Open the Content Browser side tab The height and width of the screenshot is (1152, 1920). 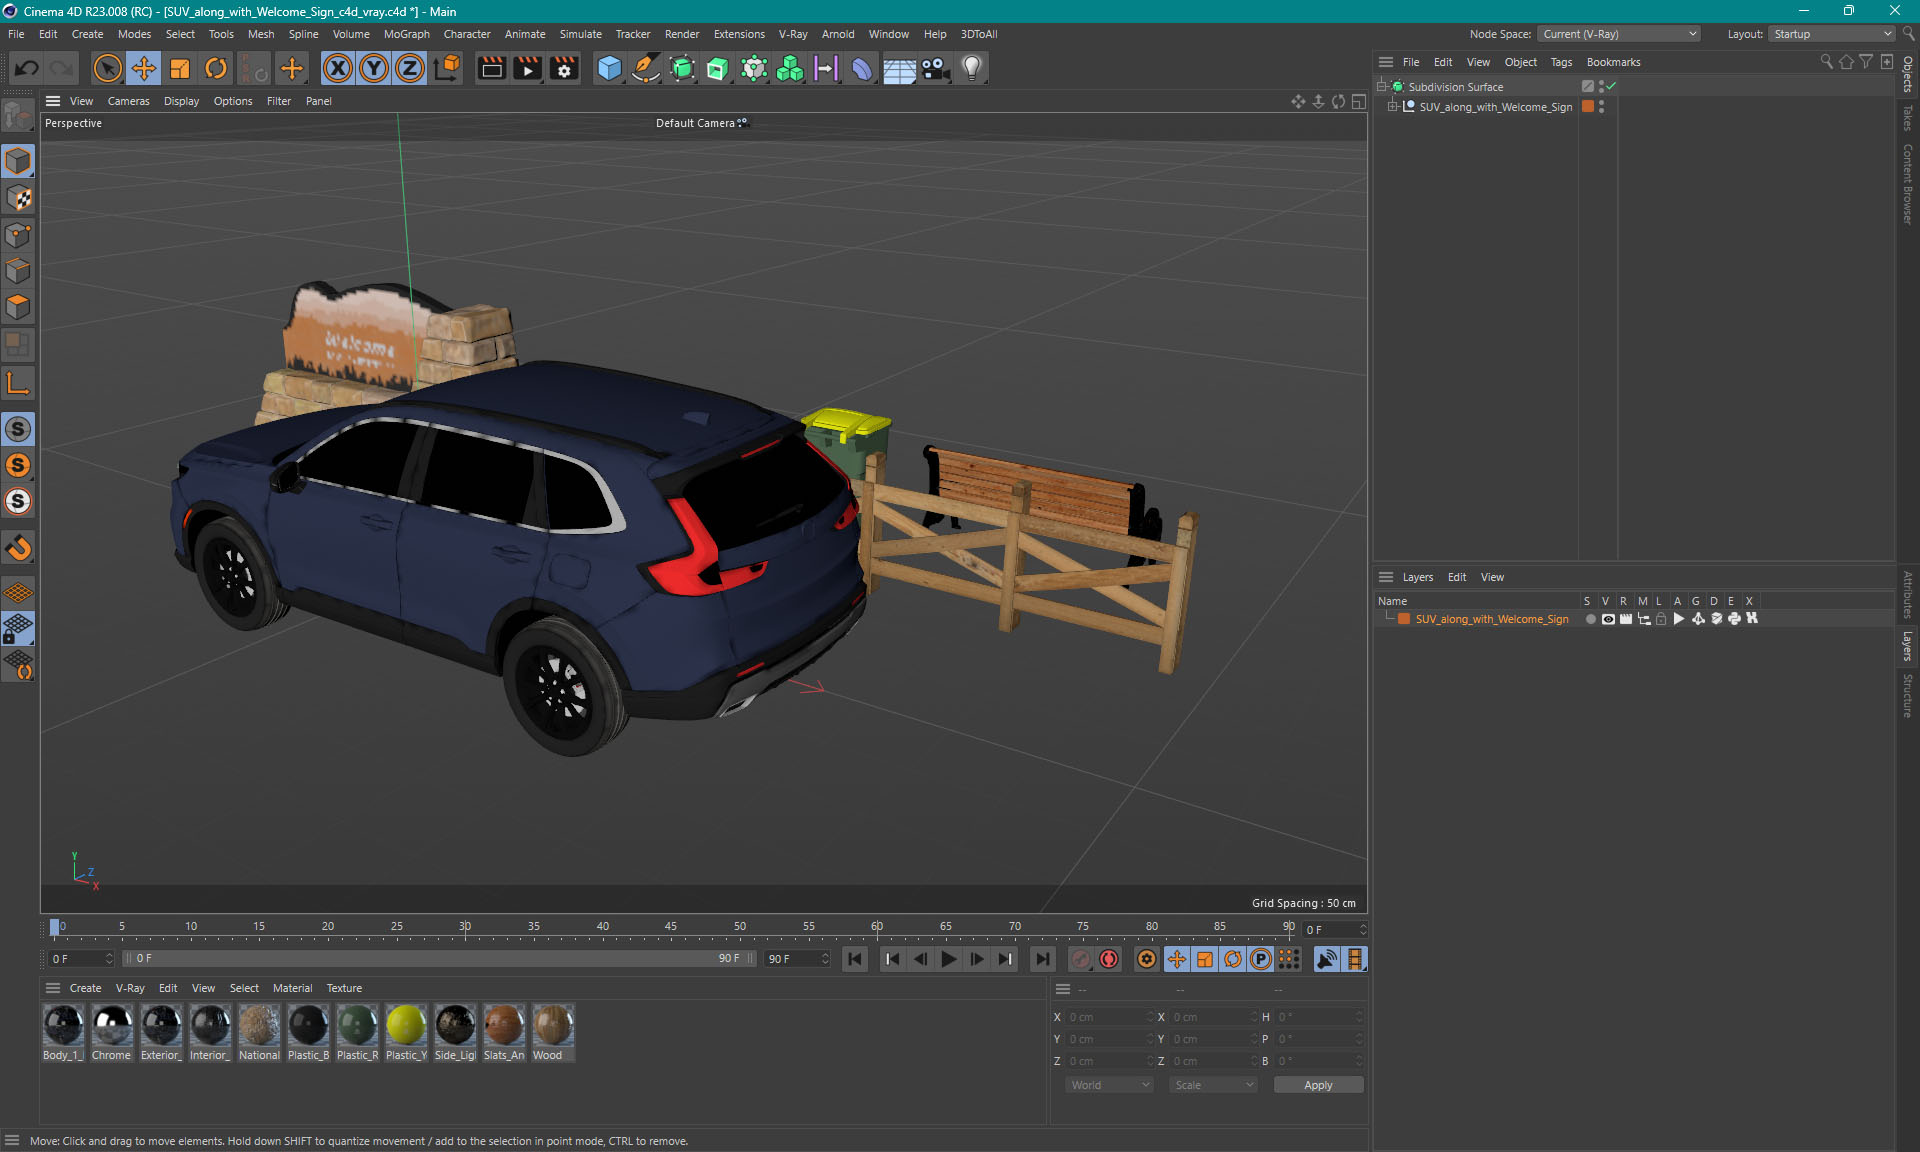[x=1908, y=183]
